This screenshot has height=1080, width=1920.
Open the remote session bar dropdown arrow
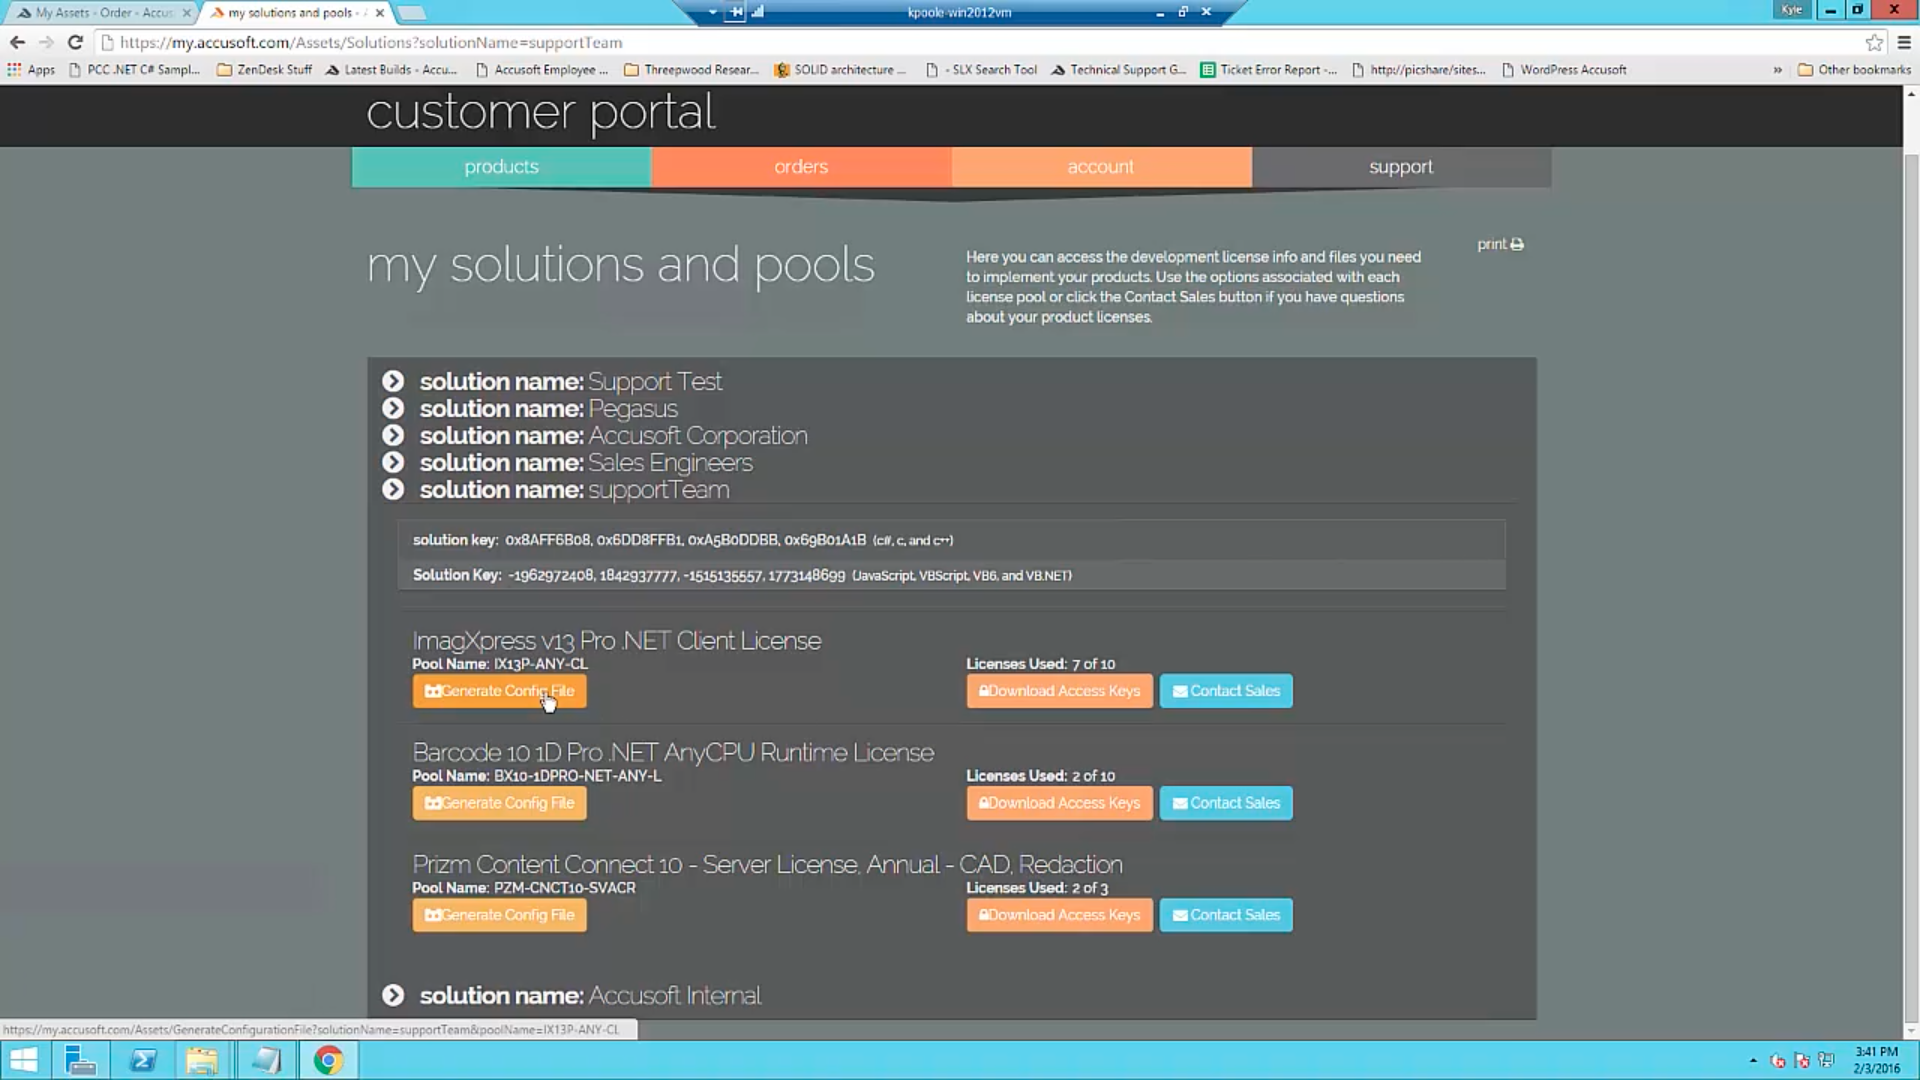712,12
